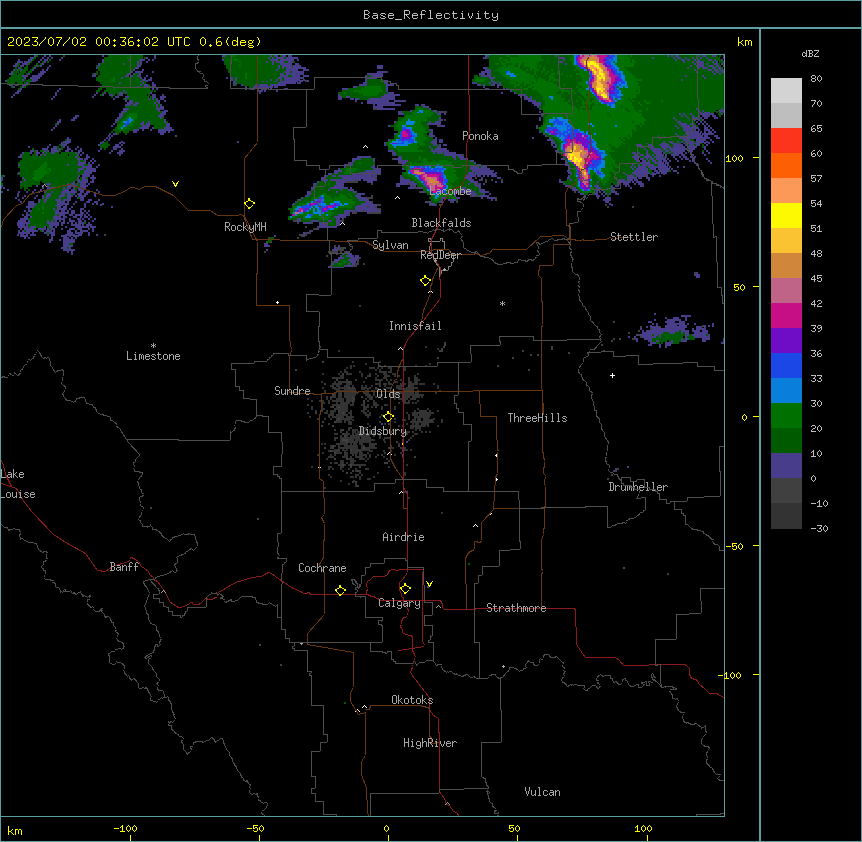
Task: Select the mauve pink 42-45 dBZ legend swatch
Action: pyautogui.click(x=786, y=290)
